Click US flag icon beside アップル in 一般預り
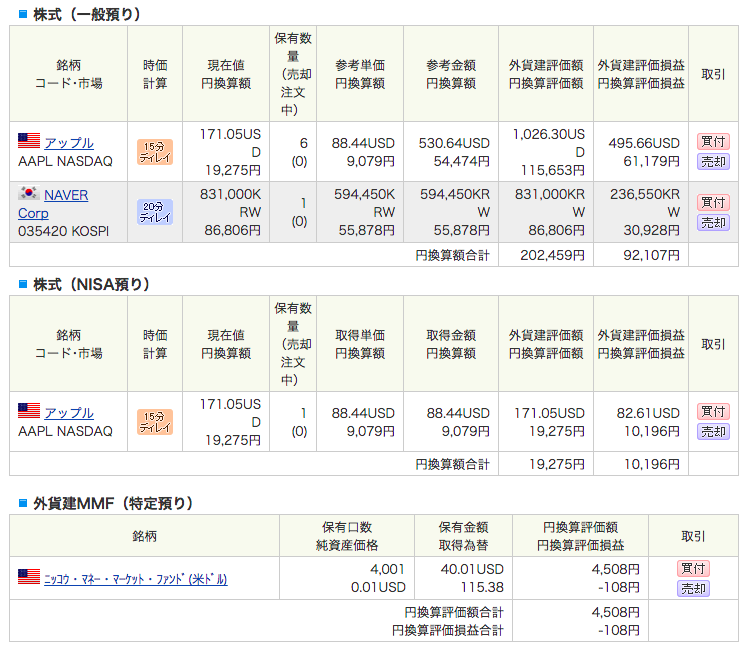The height and width of the screenshot is (653, 749). [29, 141]
